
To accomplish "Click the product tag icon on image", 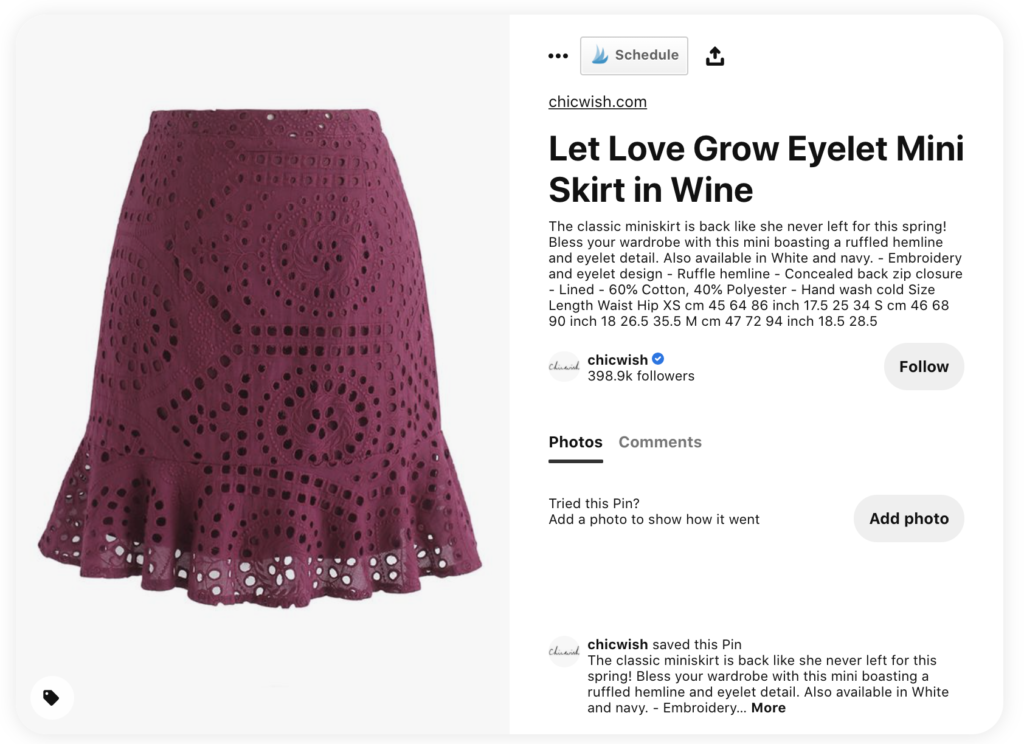I will click(x=52, y=697).
